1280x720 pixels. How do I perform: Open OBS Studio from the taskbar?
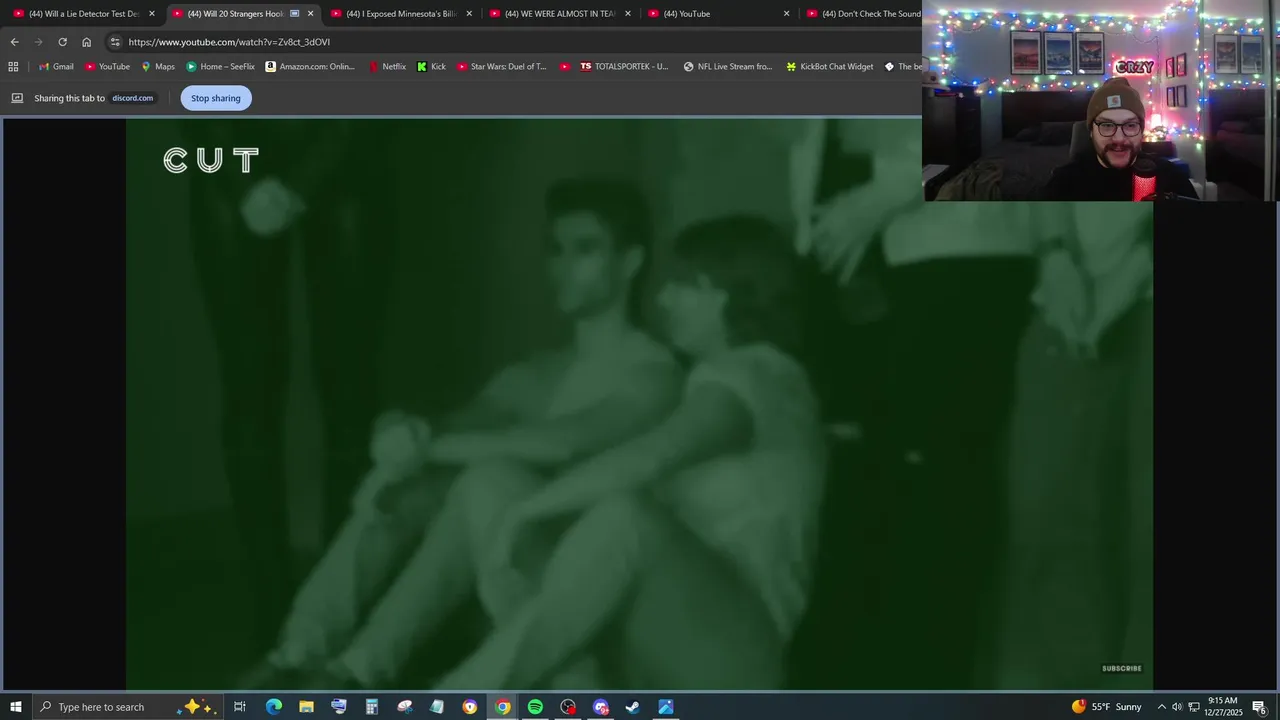tap(568, 707)
